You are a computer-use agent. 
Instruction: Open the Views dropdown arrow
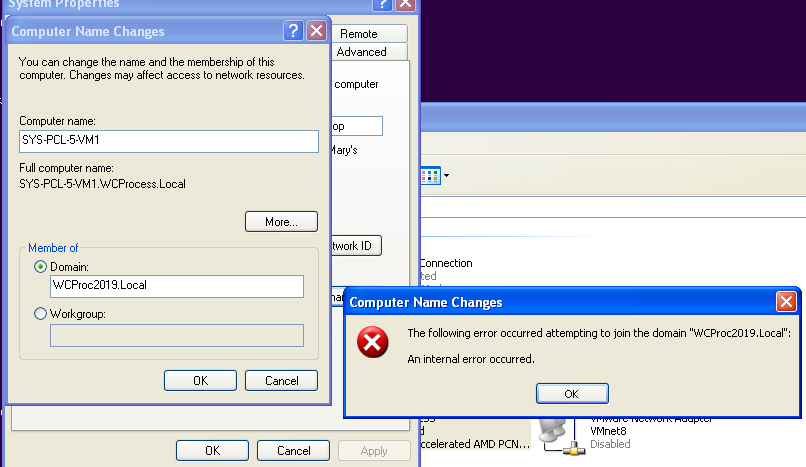point(446,177)
